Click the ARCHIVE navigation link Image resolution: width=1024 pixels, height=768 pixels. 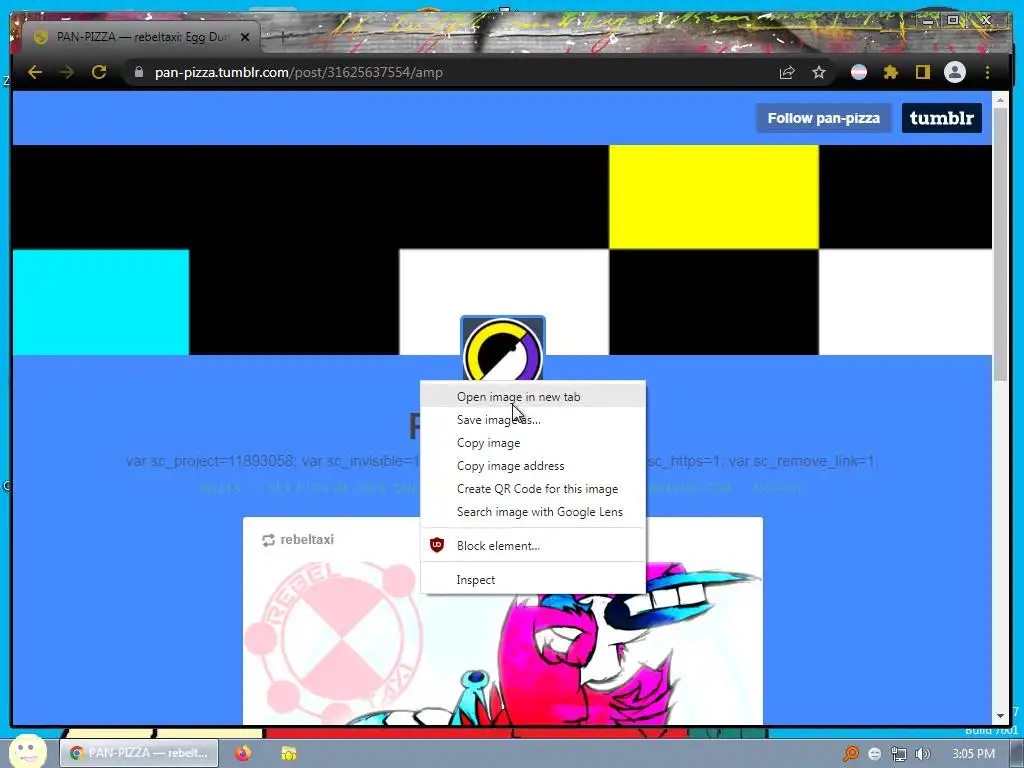tap(778, 488)
